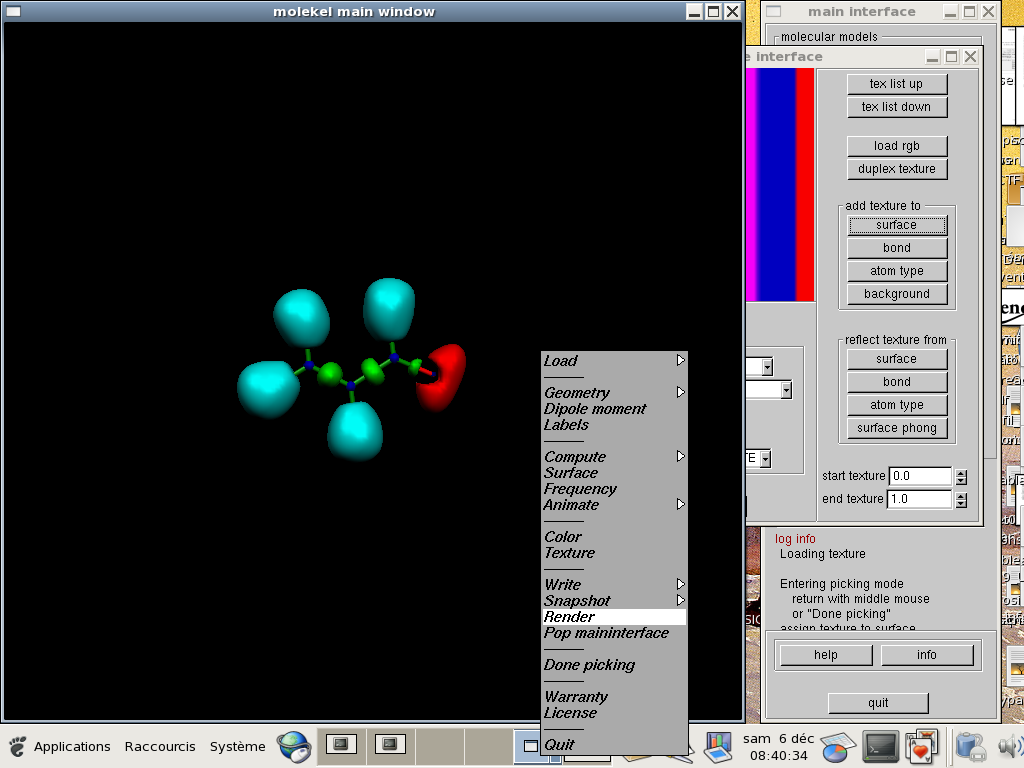Screen dimensions: 1024x768
Task: Click the end texture stepper arrows
Action: click(961, 500)
